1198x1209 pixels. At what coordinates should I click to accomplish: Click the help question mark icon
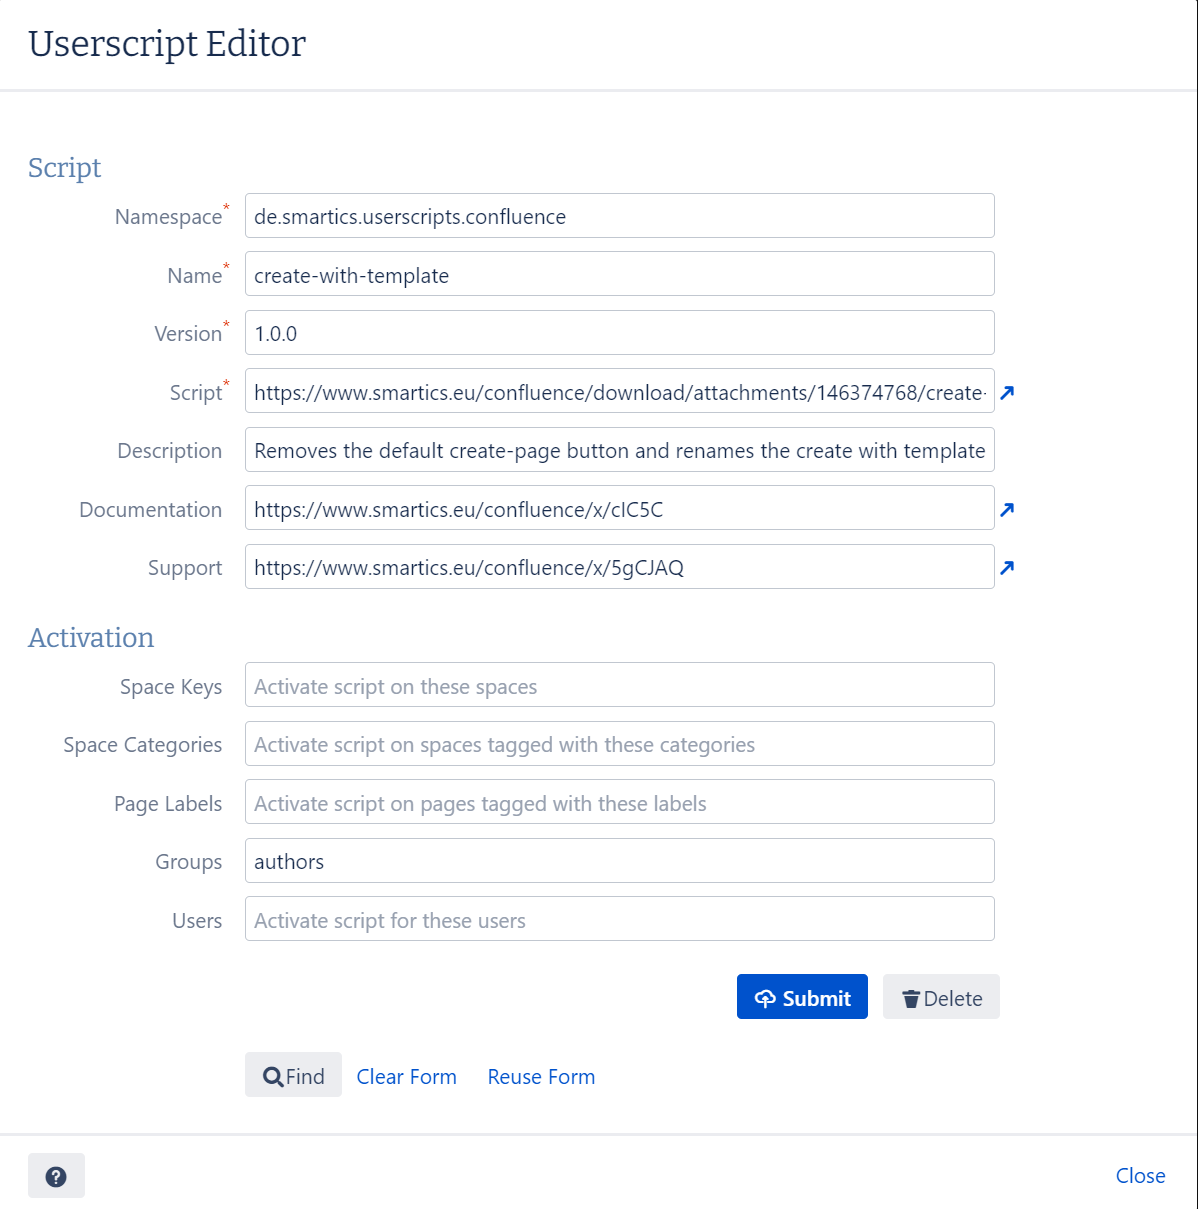[x=56, y=1176]
